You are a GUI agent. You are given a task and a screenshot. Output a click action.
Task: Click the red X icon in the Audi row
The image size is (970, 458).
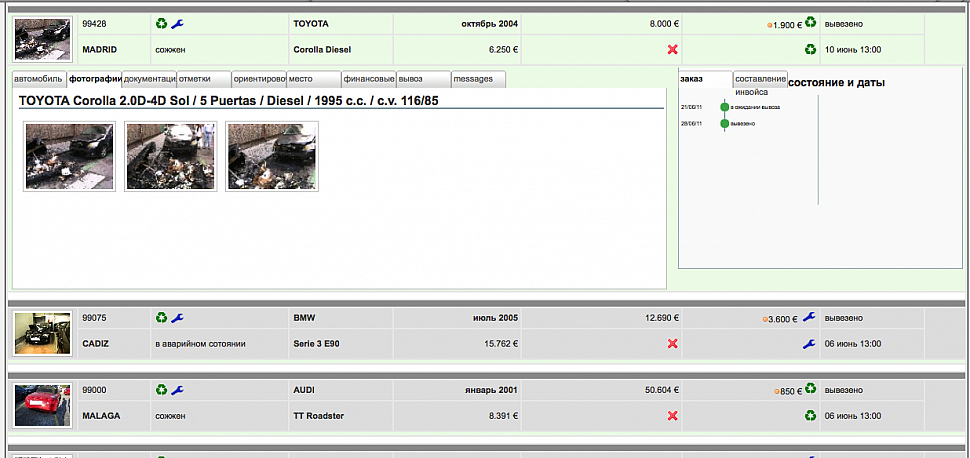tap(672, 416)
